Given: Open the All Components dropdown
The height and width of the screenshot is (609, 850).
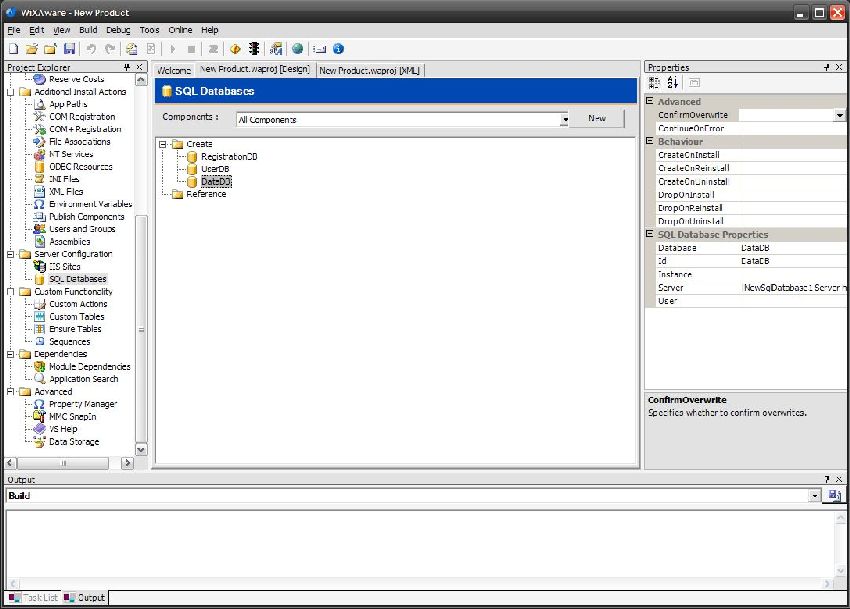Looking at the screenshot, I should tap(564, 119).
